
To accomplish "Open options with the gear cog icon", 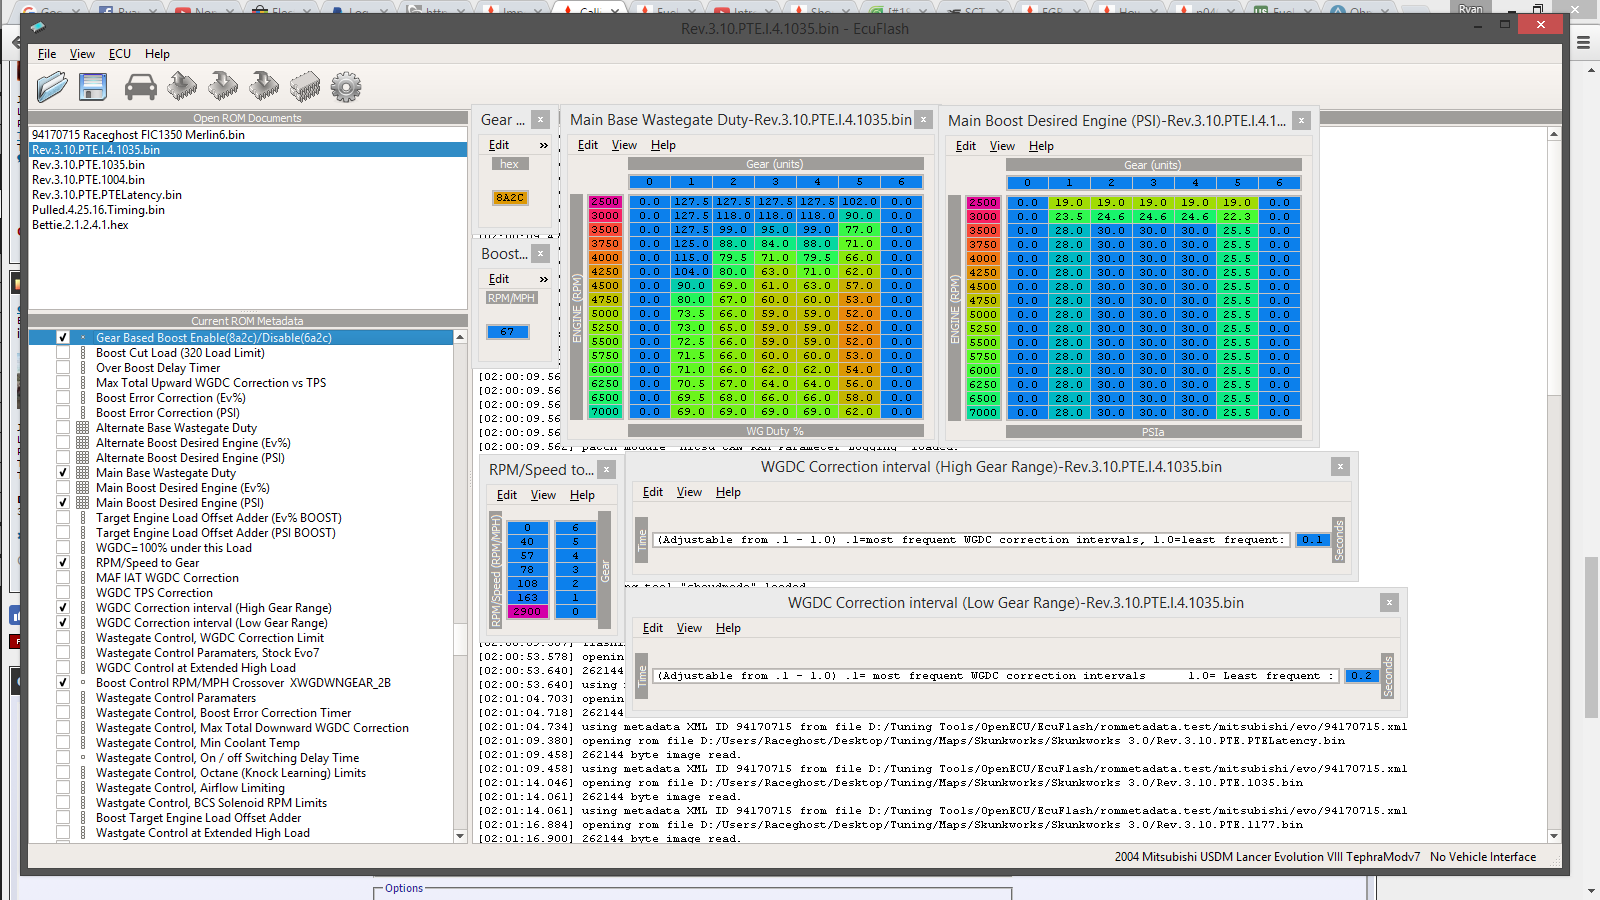I will pos(346,87).
